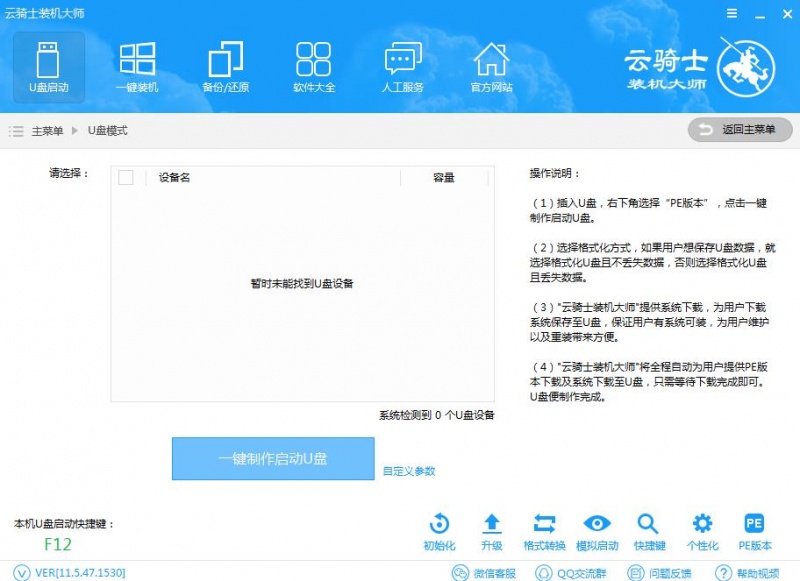
Task: Click the 主菜单 breadcrumb
Action: 47,131
